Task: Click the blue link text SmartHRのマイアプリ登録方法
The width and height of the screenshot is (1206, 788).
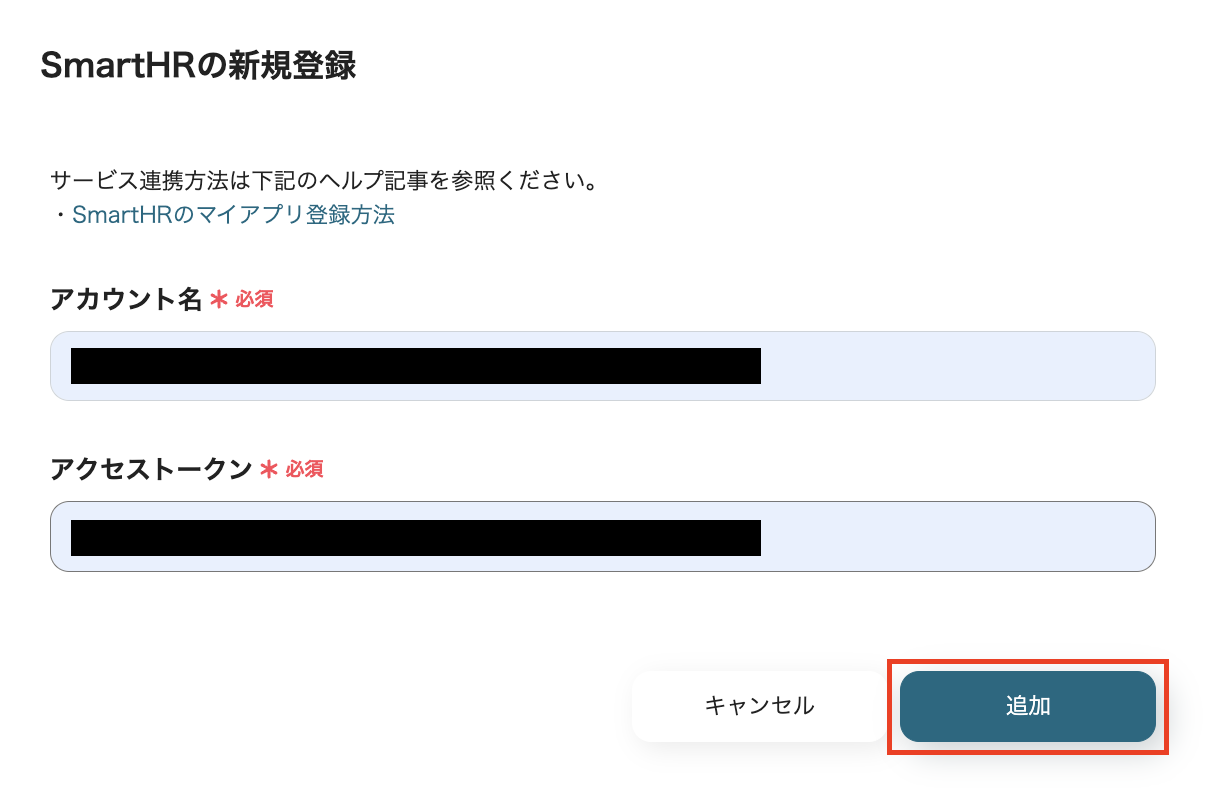Action: 232,214
